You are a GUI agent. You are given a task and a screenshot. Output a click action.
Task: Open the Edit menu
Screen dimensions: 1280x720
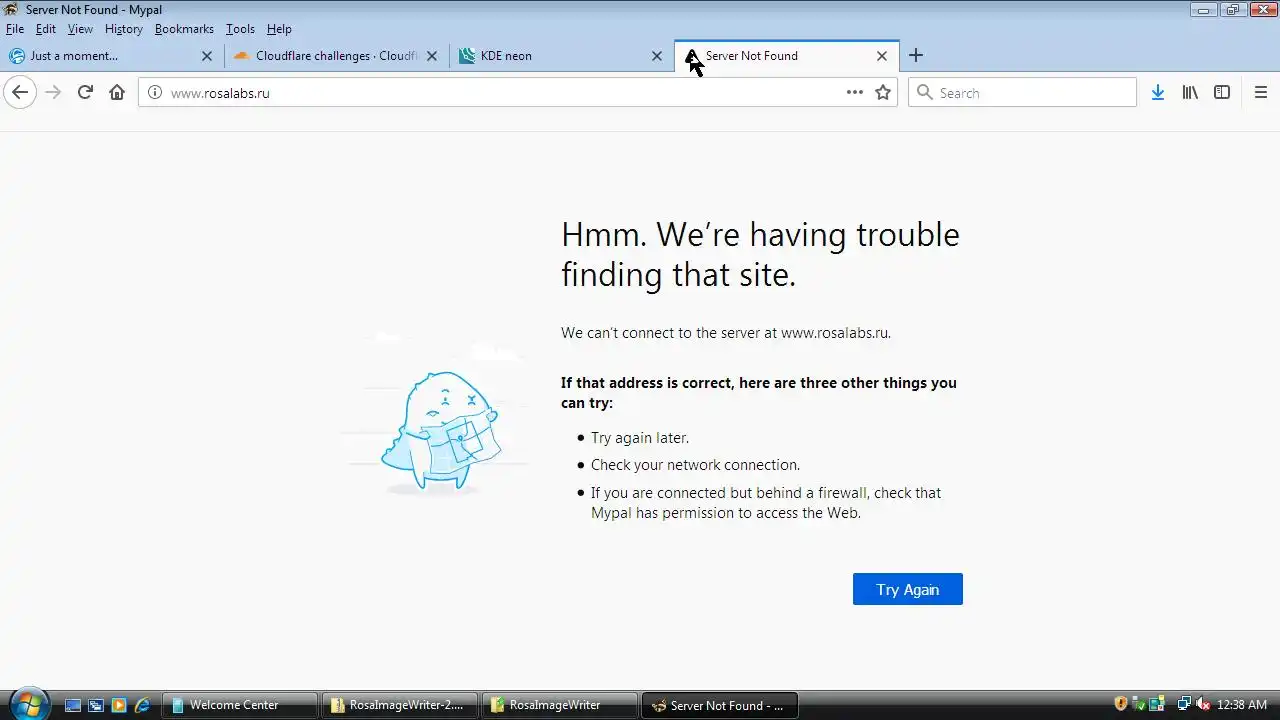point(46,29)
